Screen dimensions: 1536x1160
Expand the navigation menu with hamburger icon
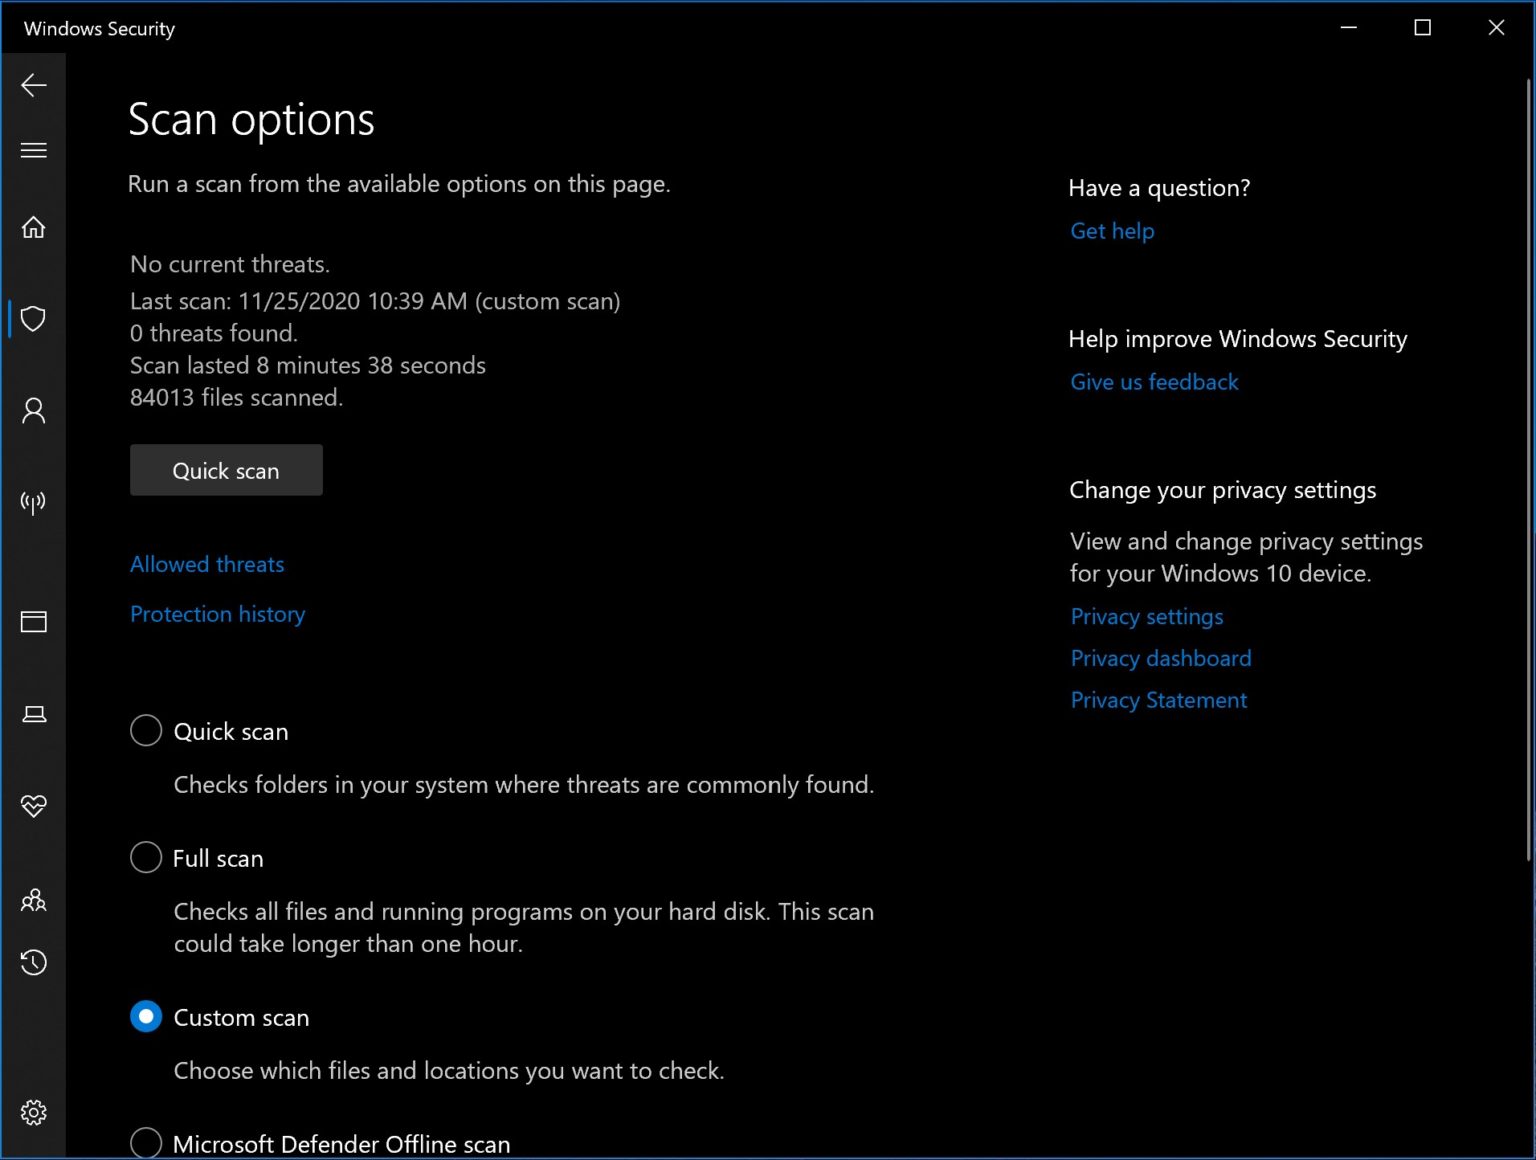(34, 149)
